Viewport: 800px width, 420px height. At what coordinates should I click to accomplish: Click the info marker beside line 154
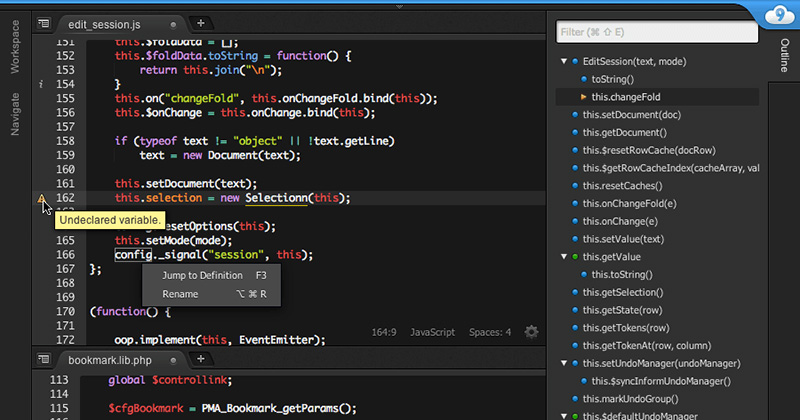coord(41,85)
